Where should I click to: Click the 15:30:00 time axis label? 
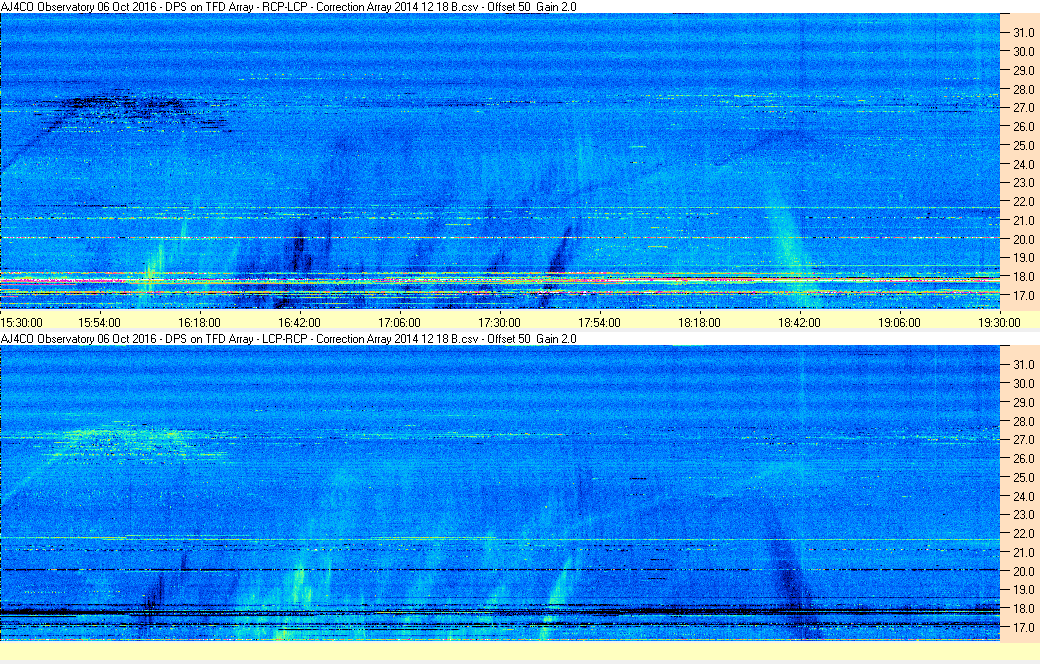pos(21,322)
